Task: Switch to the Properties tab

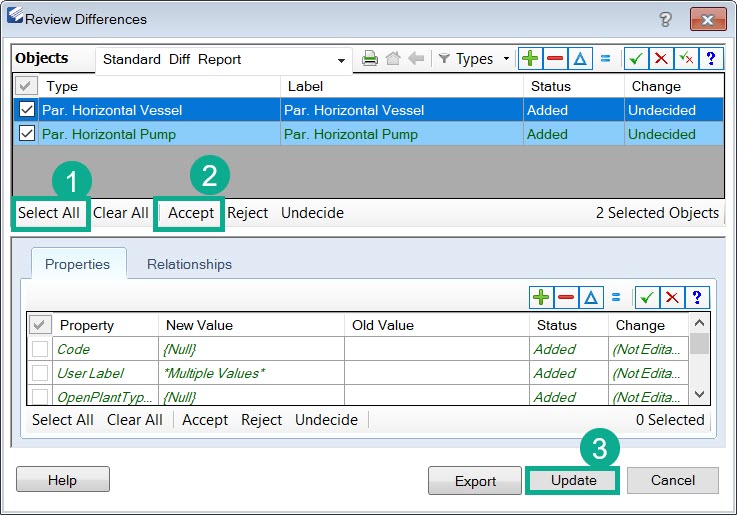Action: point(78,264)
